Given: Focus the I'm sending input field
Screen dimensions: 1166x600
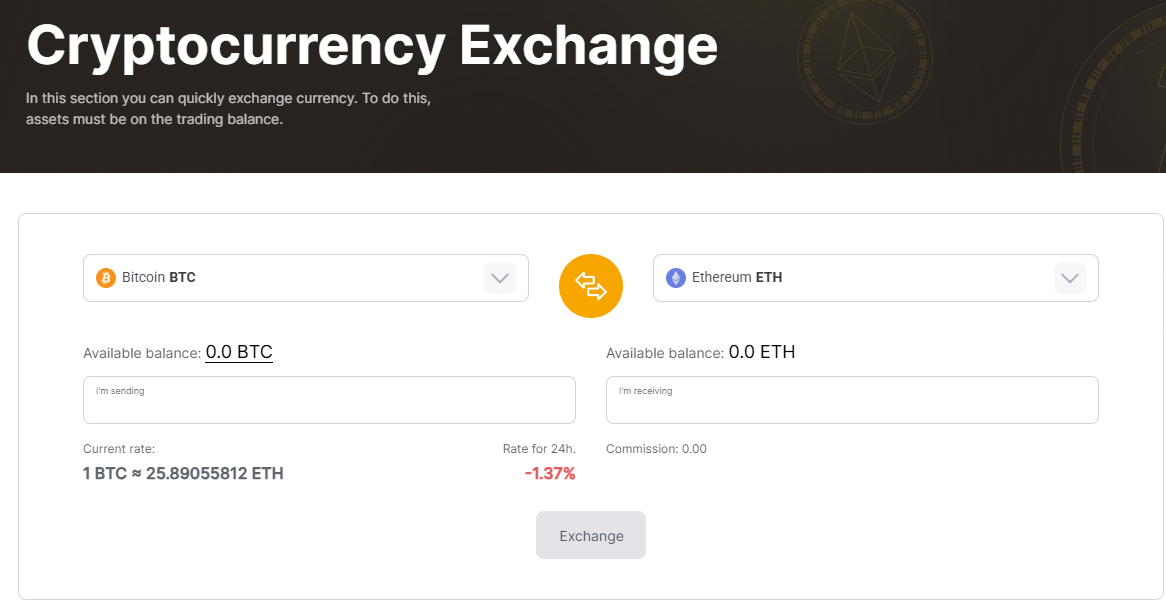Looking at the screenshot, I should (x=329, y=403).
